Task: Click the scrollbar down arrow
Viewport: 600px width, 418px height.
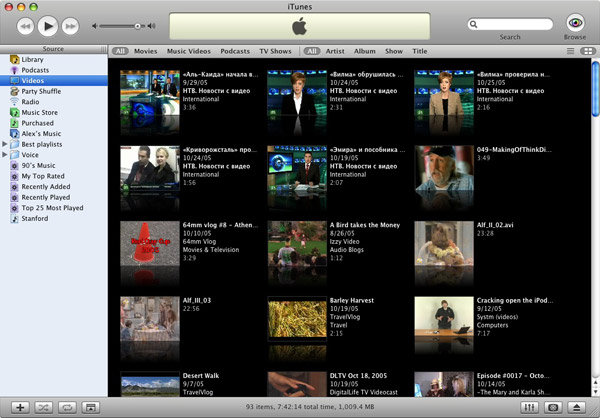Action: (x=595, y=391)
